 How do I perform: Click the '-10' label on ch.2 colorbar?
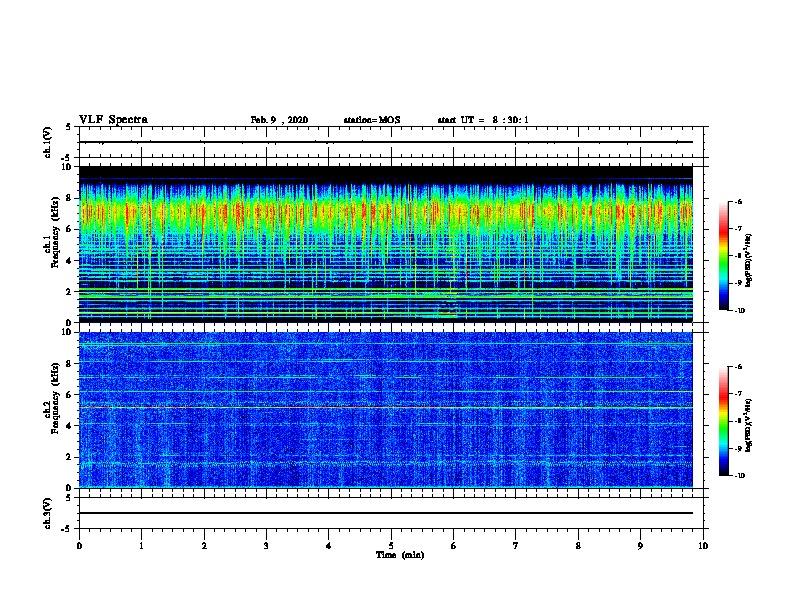point(740,476)
